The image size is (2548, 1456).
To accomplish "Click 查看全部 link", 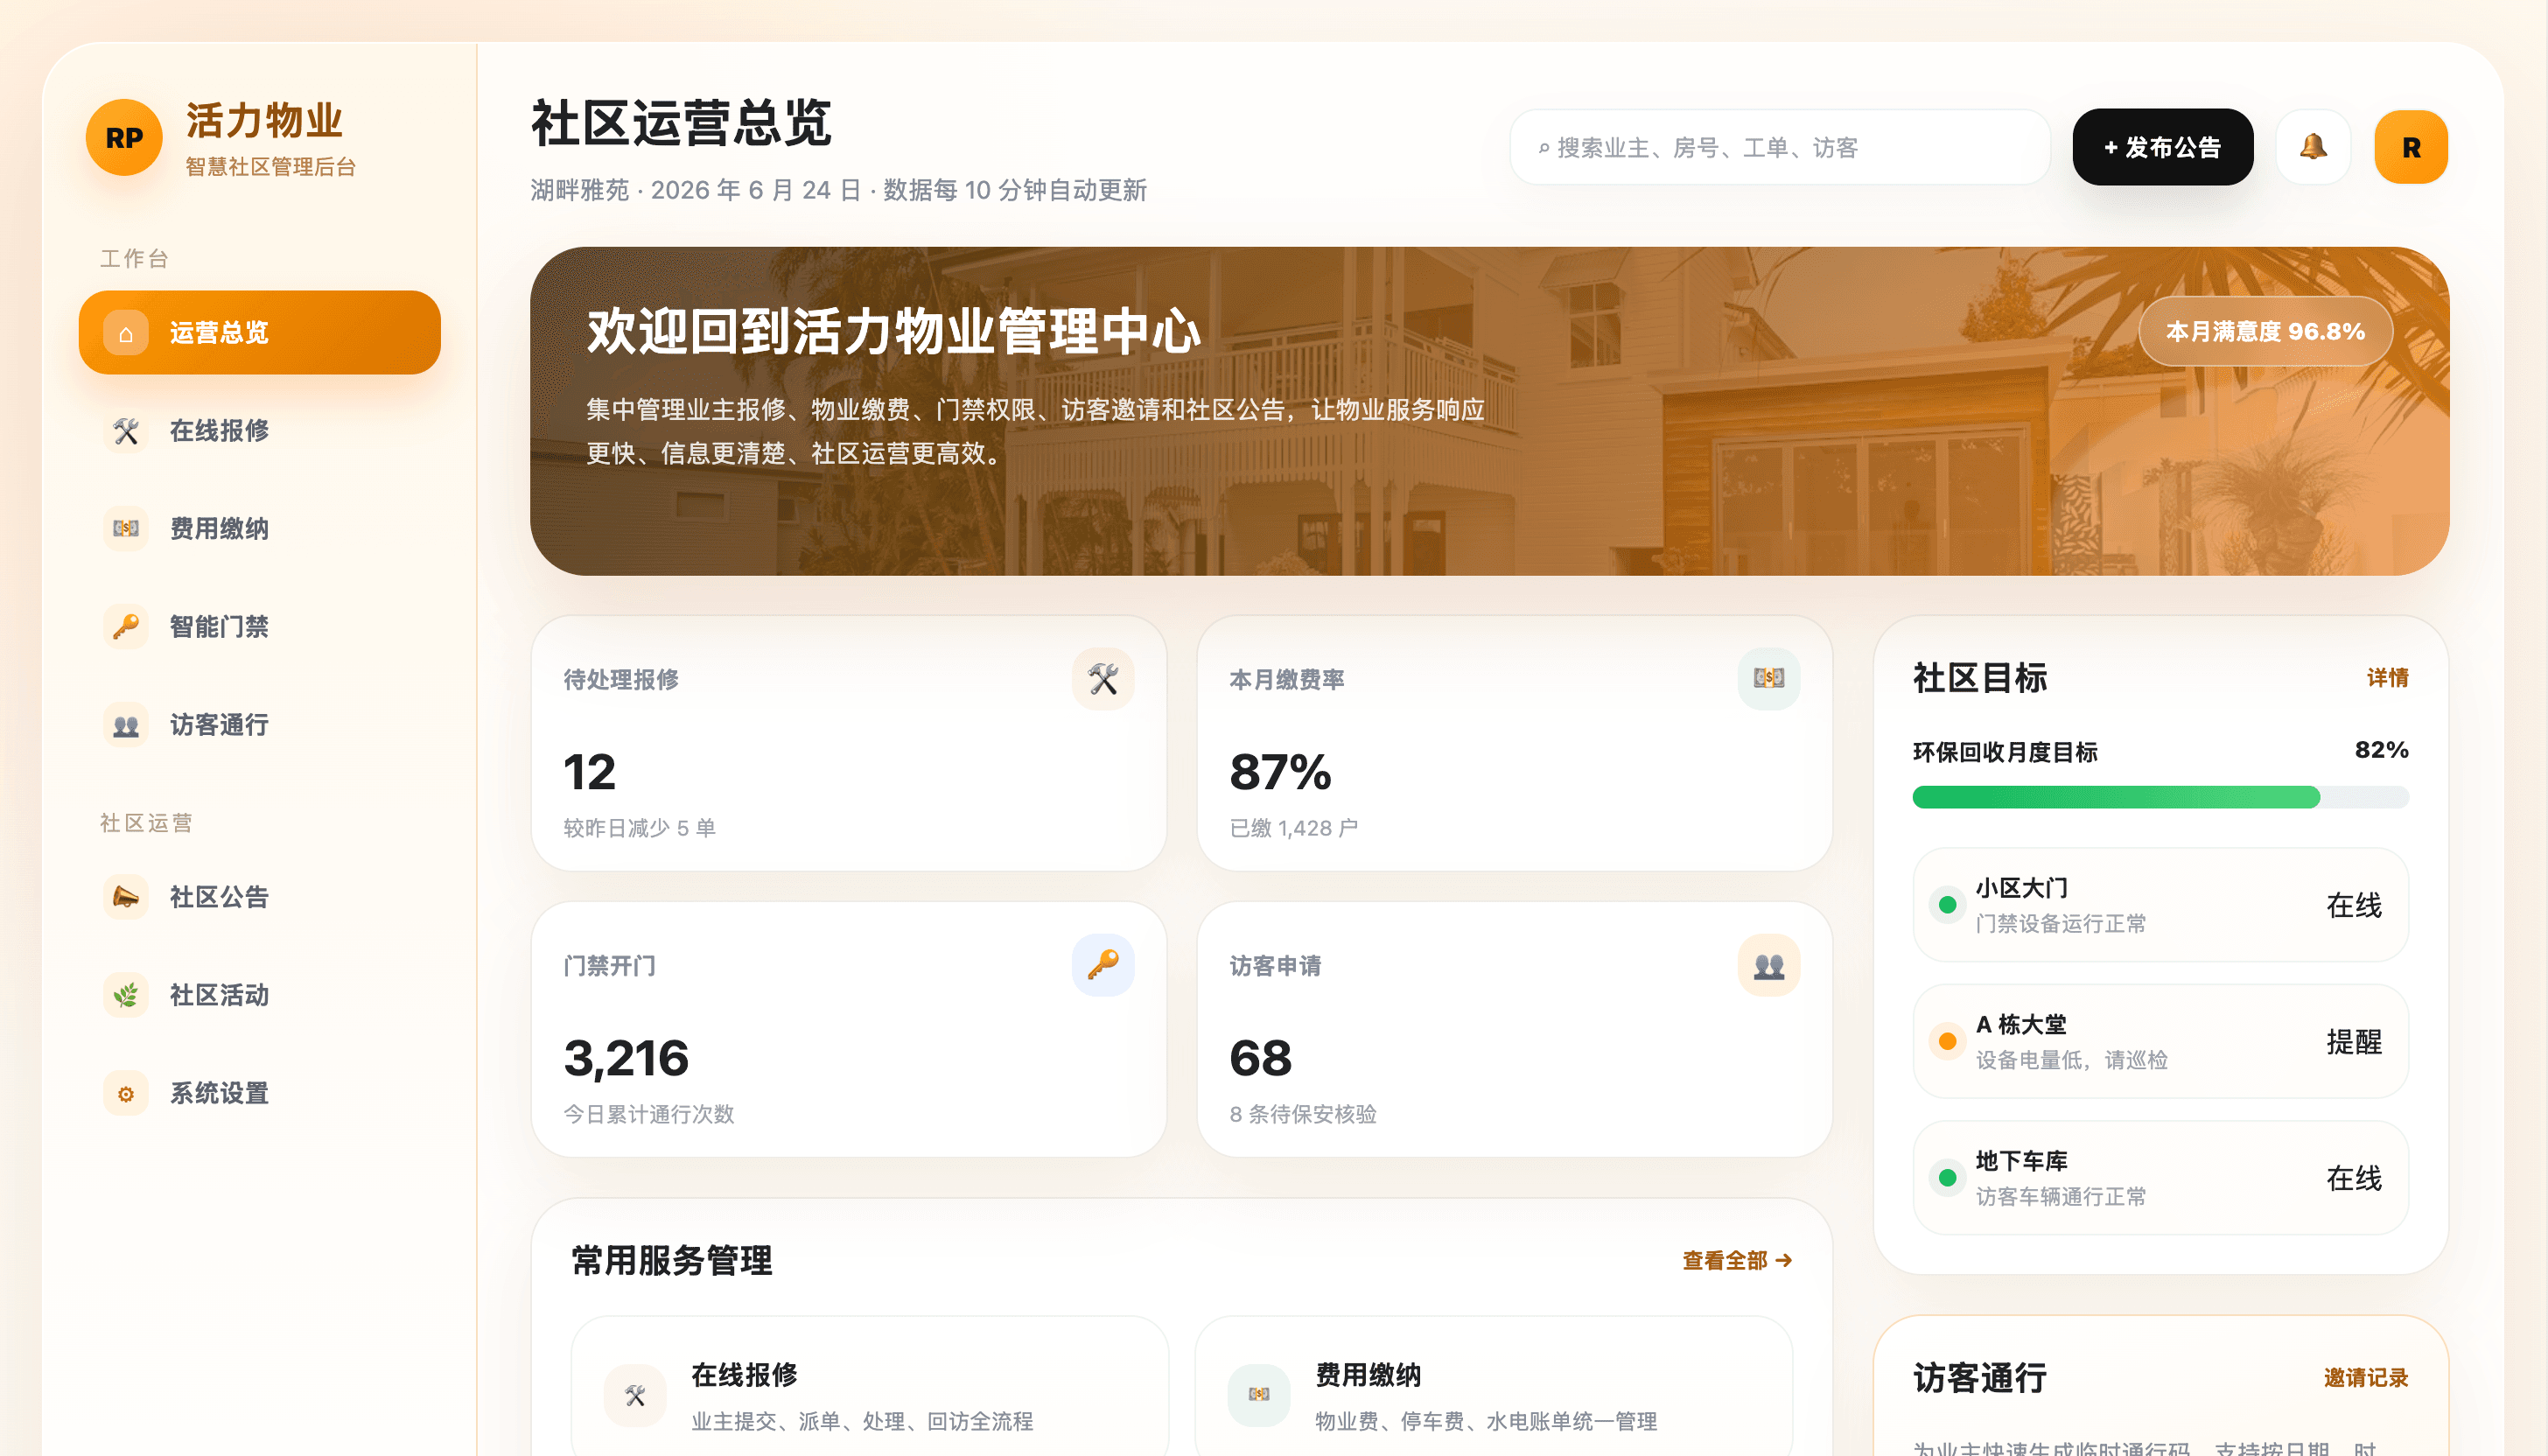I will click(x=1737, y=1261).
